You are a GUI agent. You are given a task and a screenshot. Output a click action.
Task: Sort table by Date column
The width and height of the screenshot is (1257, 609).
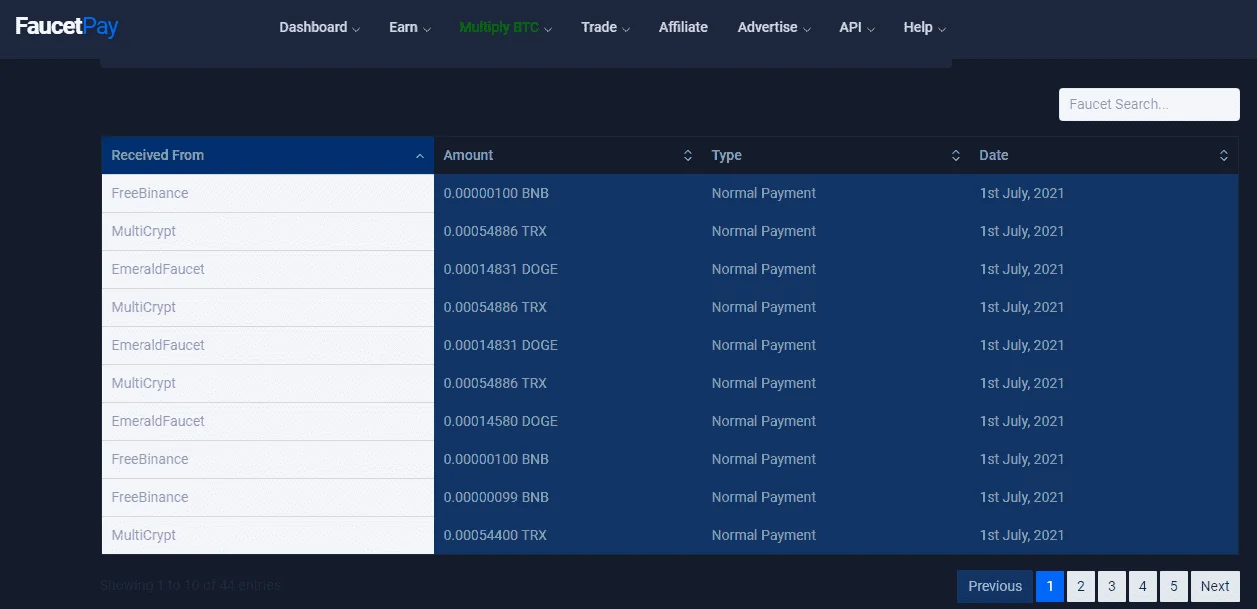1104,155
